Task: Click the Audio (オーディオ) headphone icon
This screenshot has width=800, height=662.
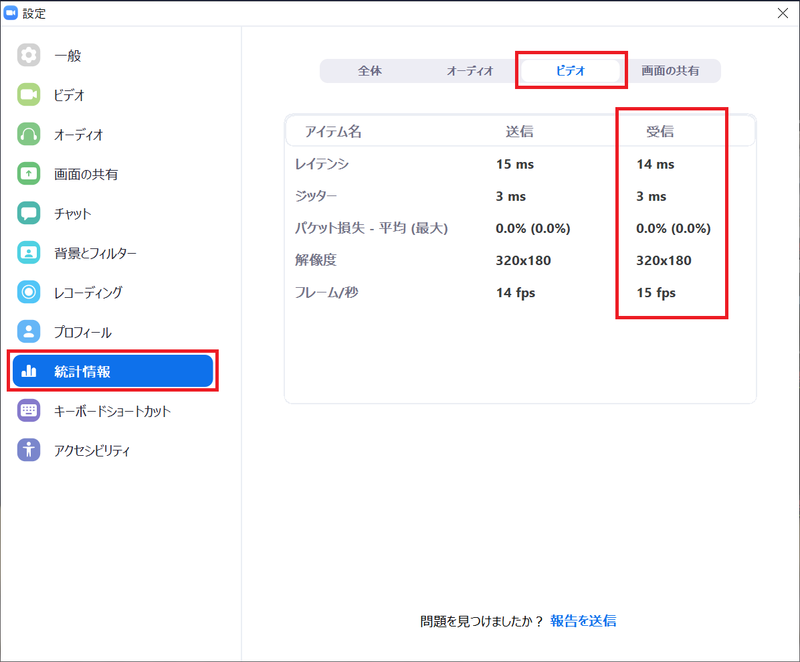Action: pyautogui.click(x=29, y=134)
